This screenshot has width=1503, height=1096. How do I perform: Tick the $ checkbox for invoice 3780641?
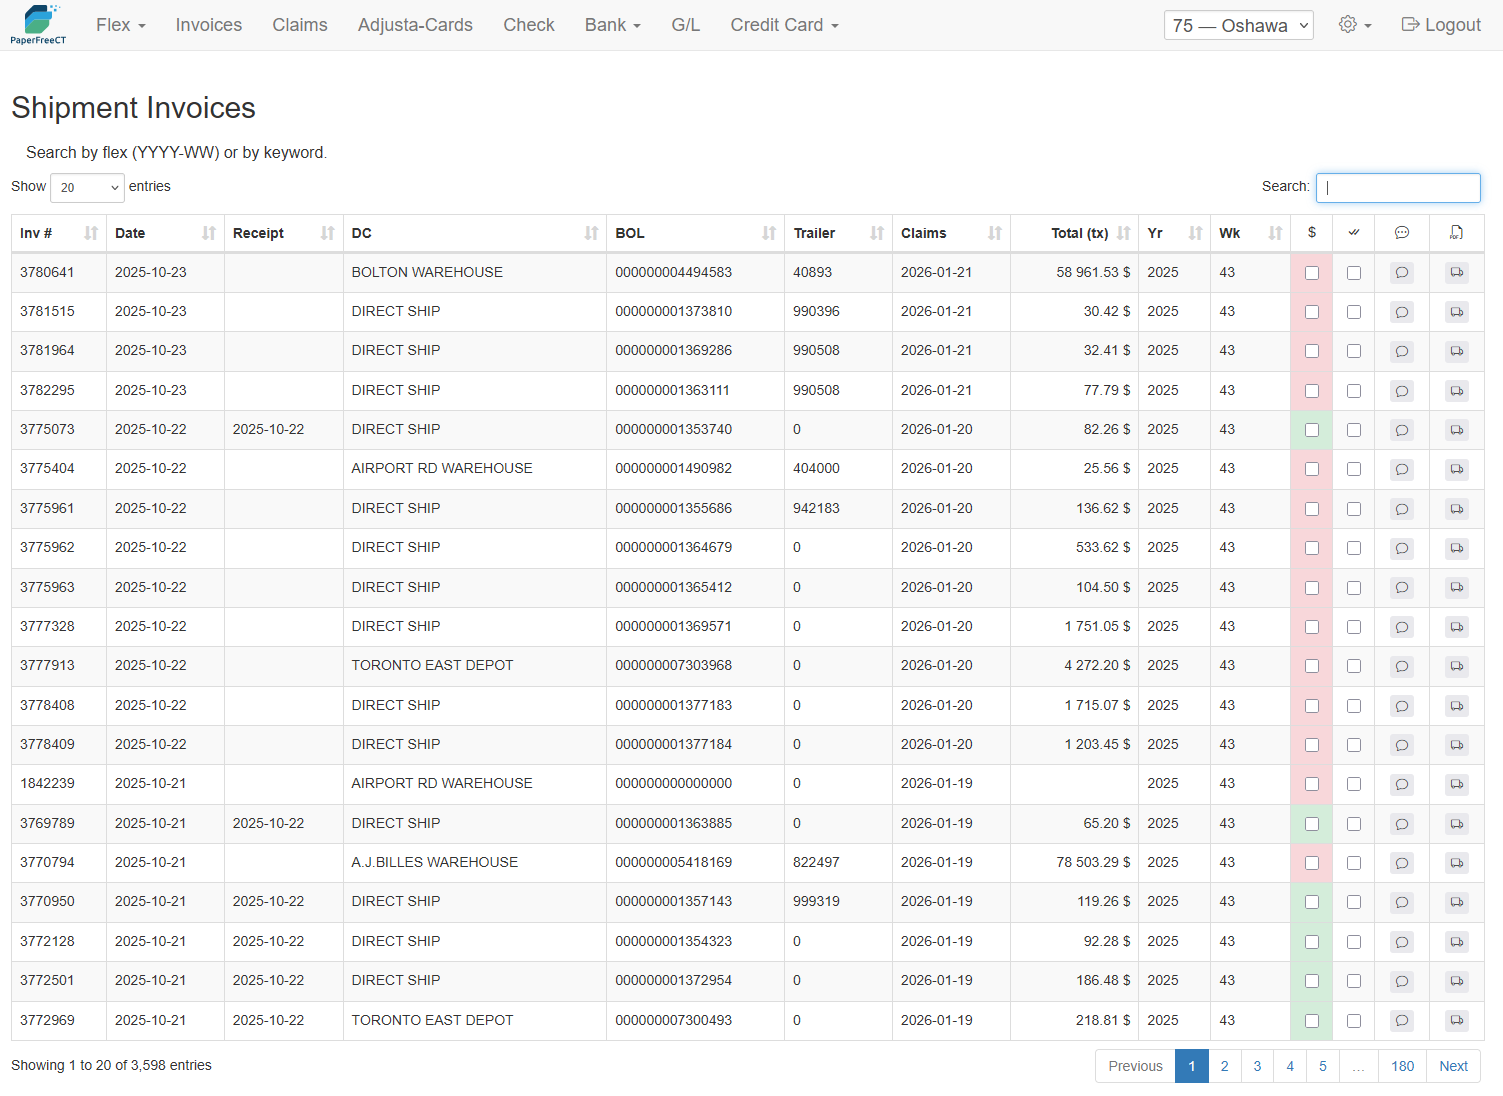[1311, 273]
